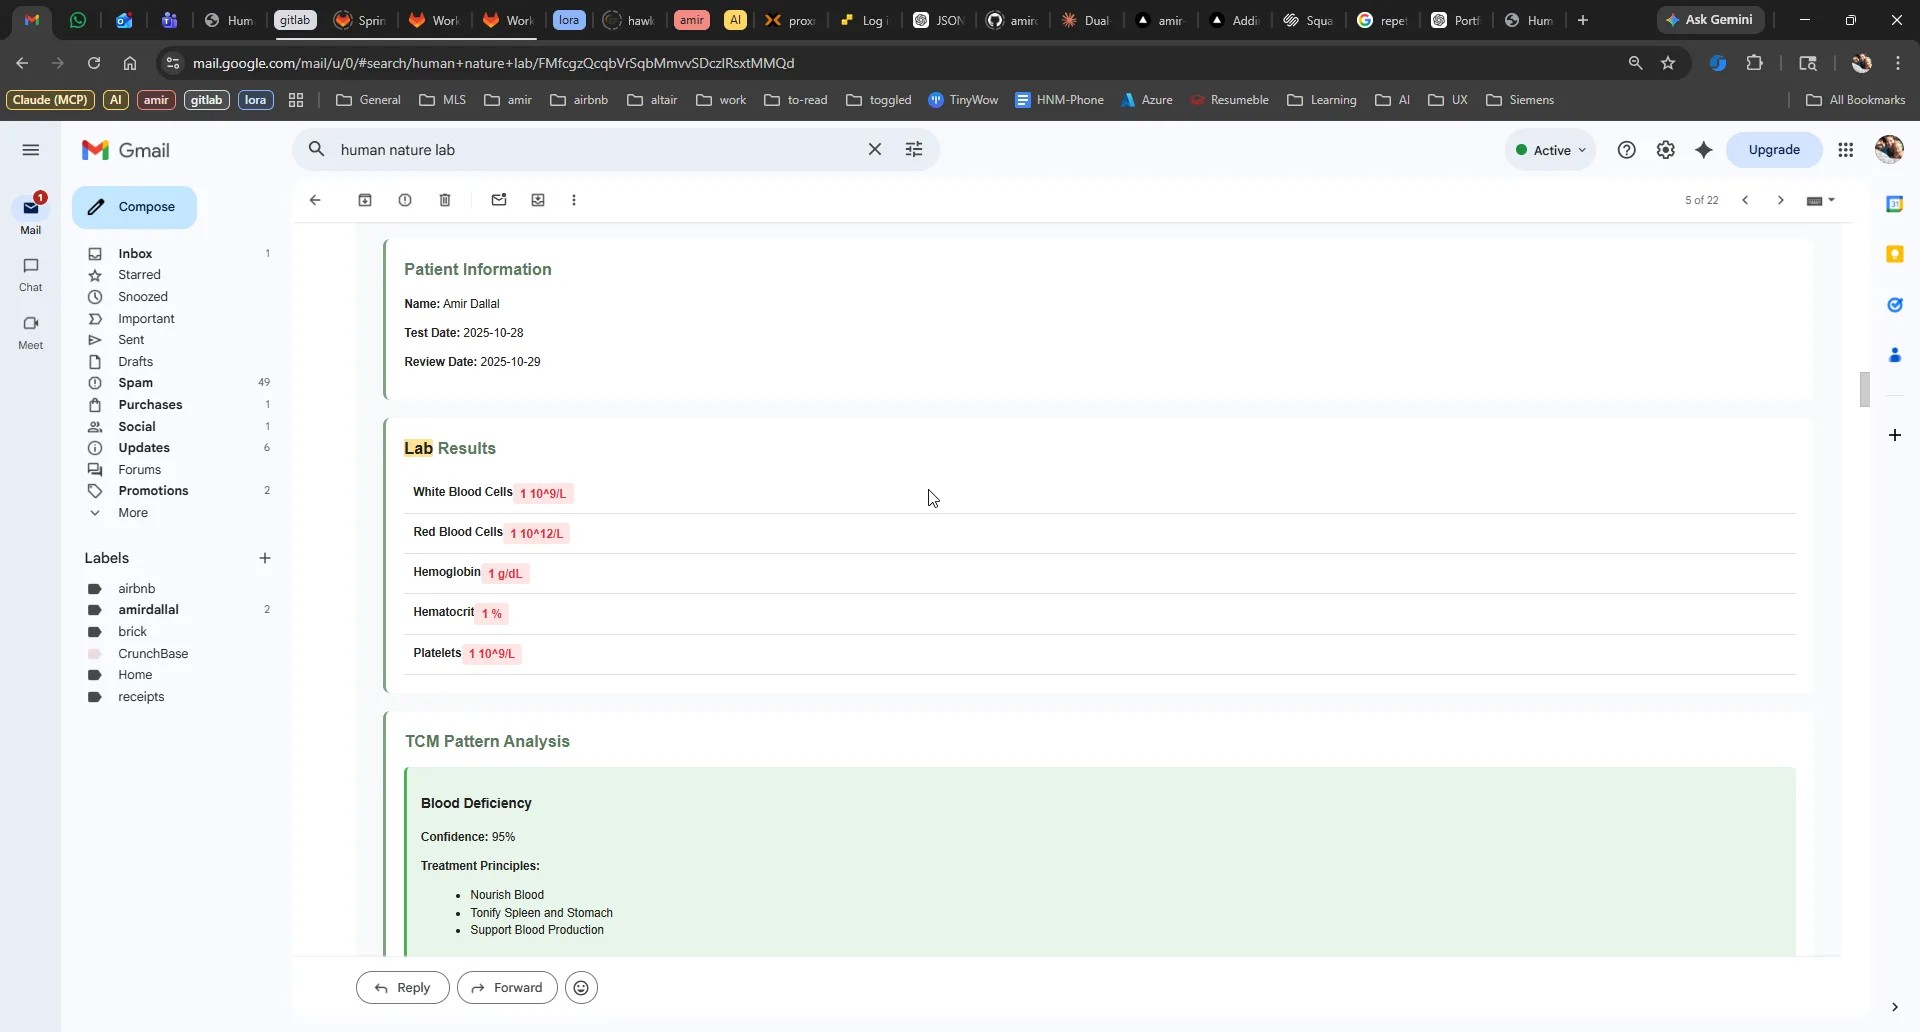1920x1032 pixels.
Task: Delete email using trash icon
Action: [445, 200]
